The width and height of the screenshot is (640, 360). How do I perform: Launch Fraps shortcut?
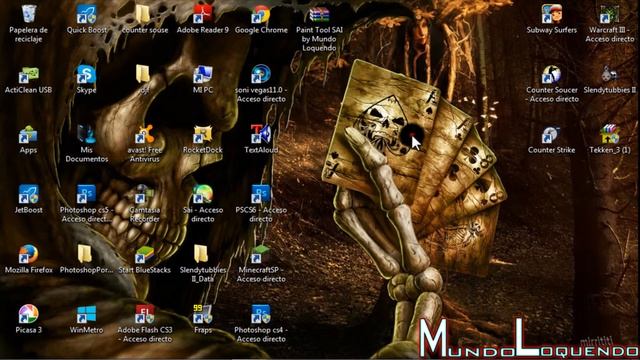click(203, 314)
